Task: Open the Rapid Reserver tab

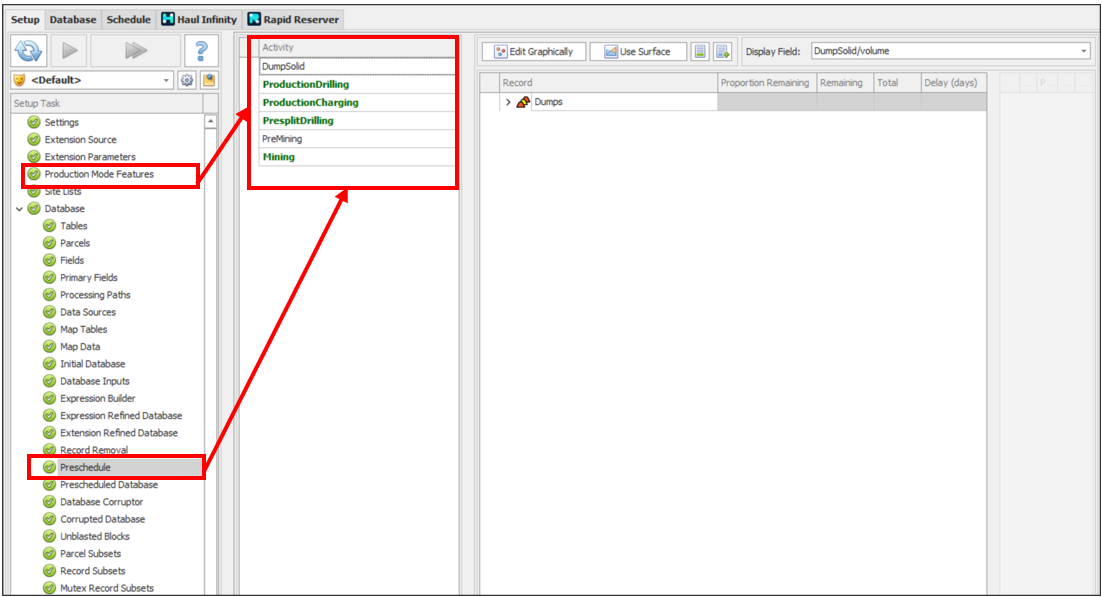Action: (x=294, y=19)
